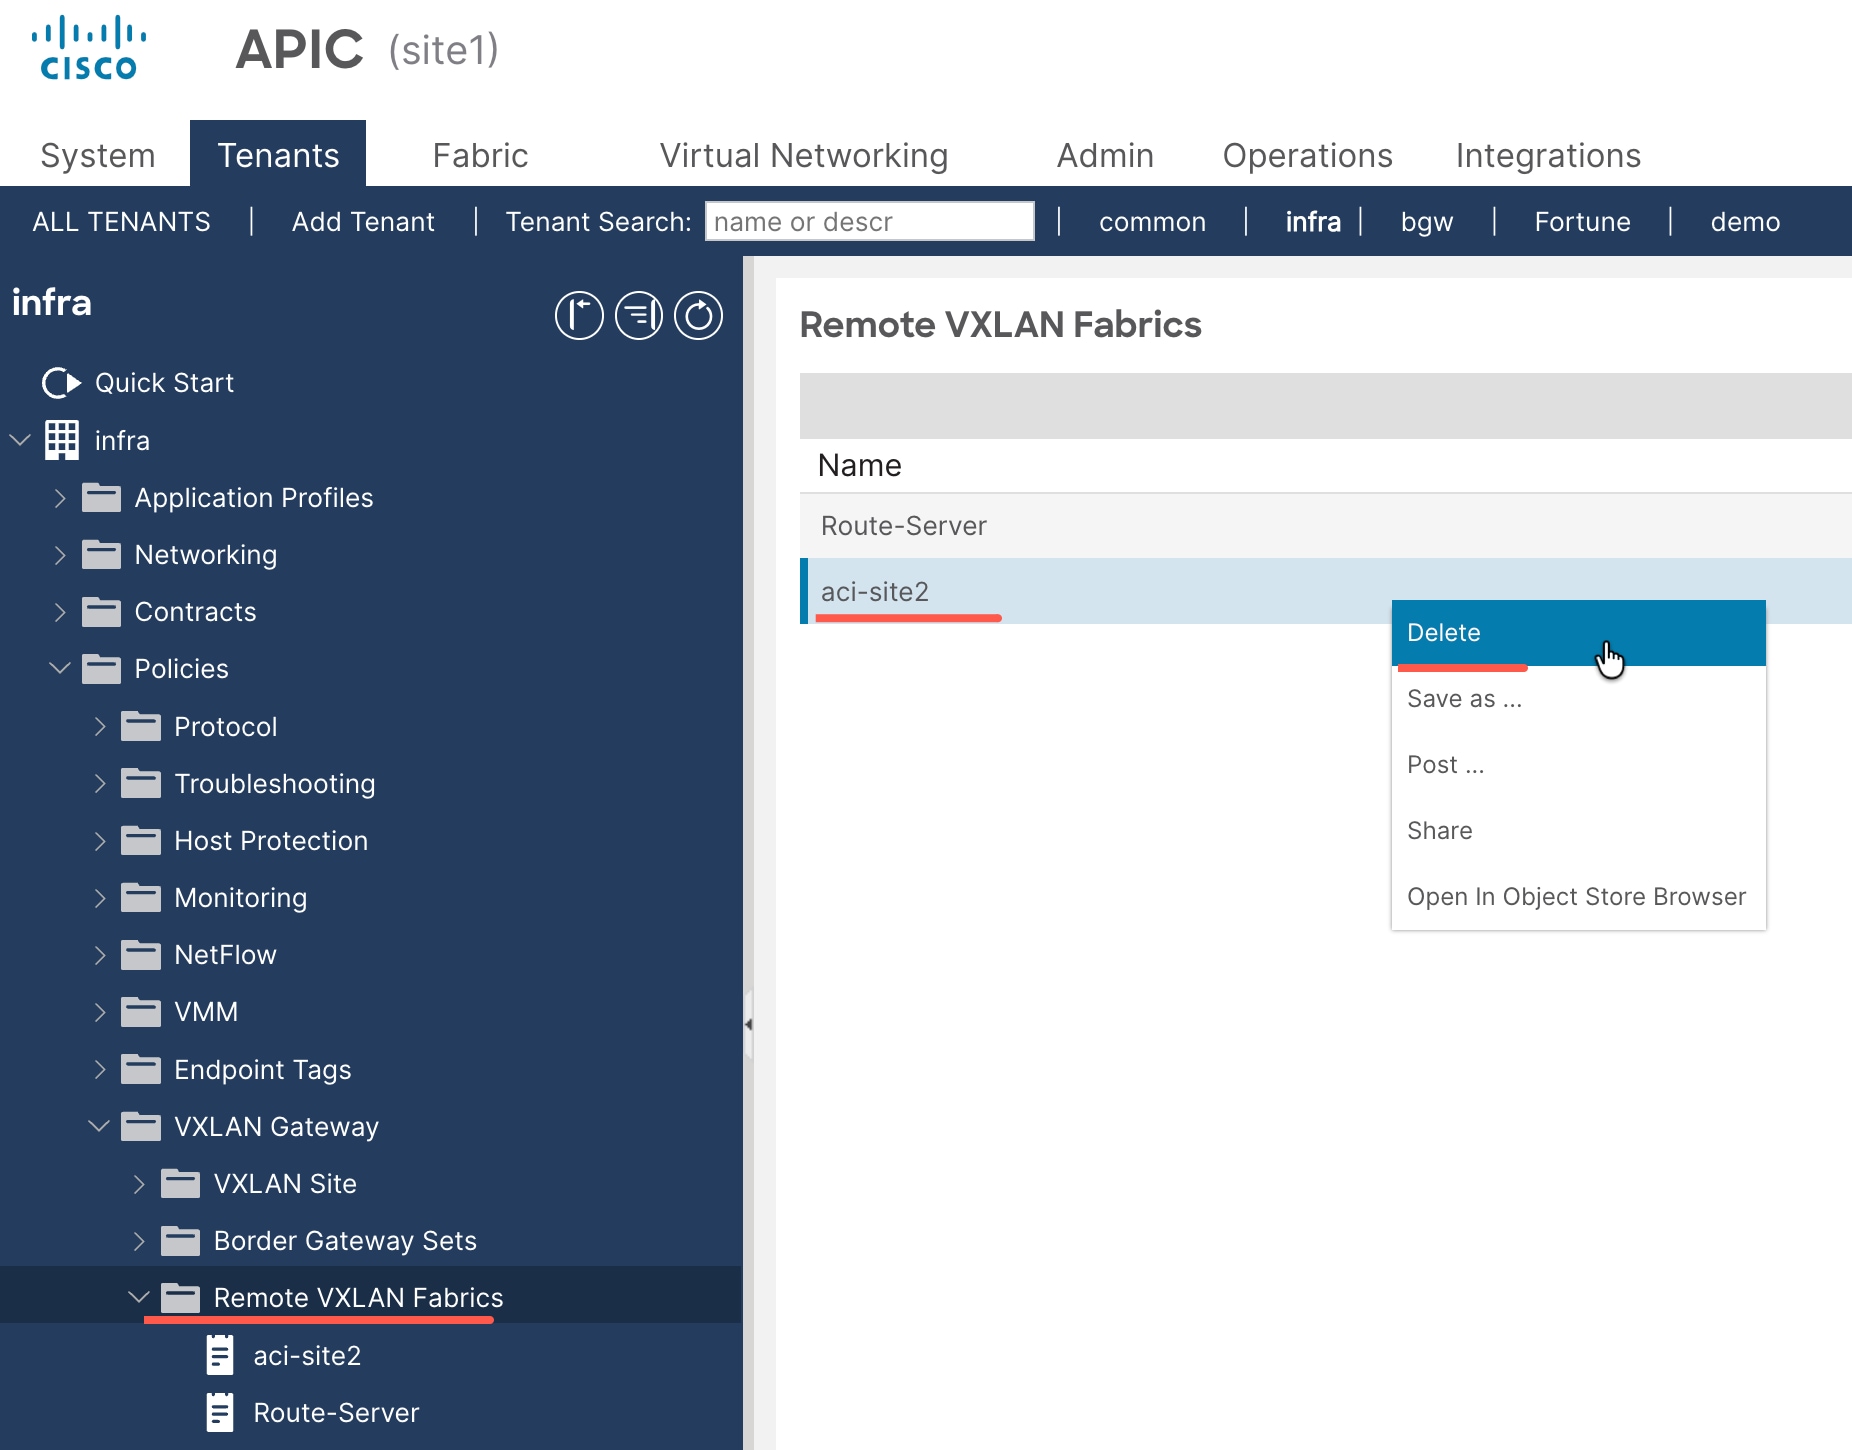Screen dimensions: 1852x1450
Task: Click the Border Gateway Sets folder icon
Action: [181, 1240]
